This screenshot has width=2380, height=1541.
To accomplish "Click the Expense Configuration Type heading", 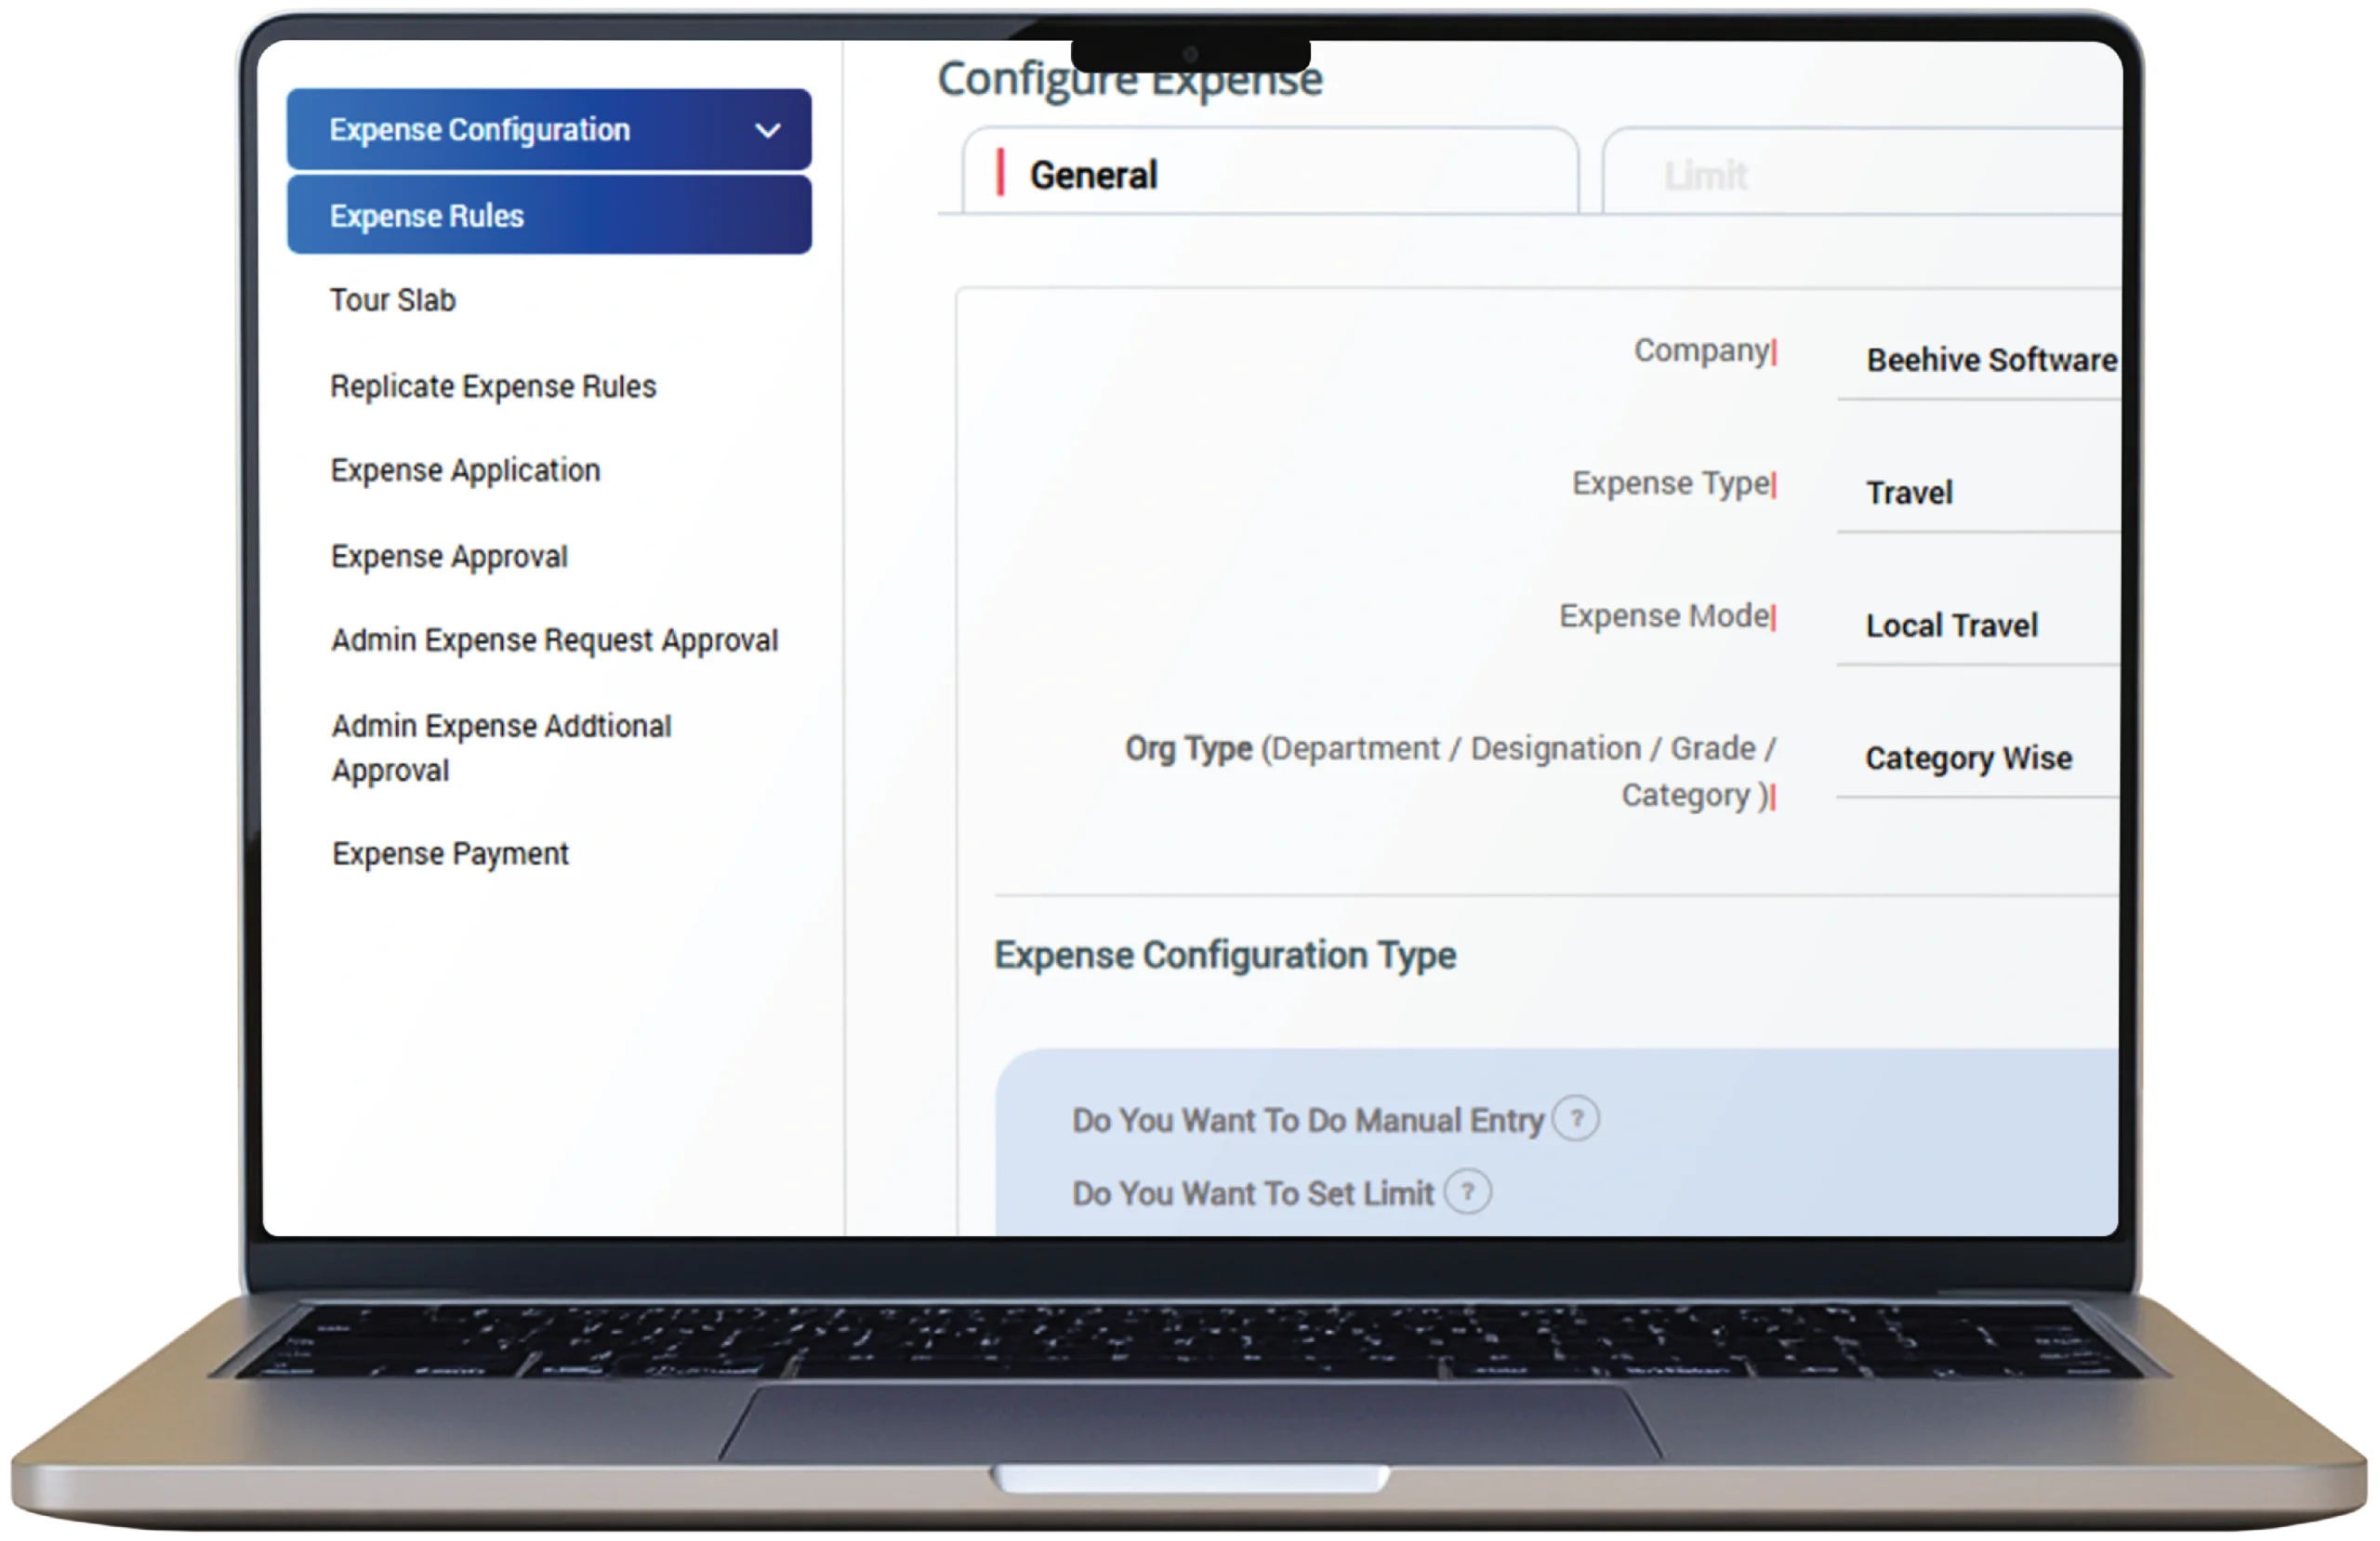I will pyautogui.click(x=1224, y=955).
